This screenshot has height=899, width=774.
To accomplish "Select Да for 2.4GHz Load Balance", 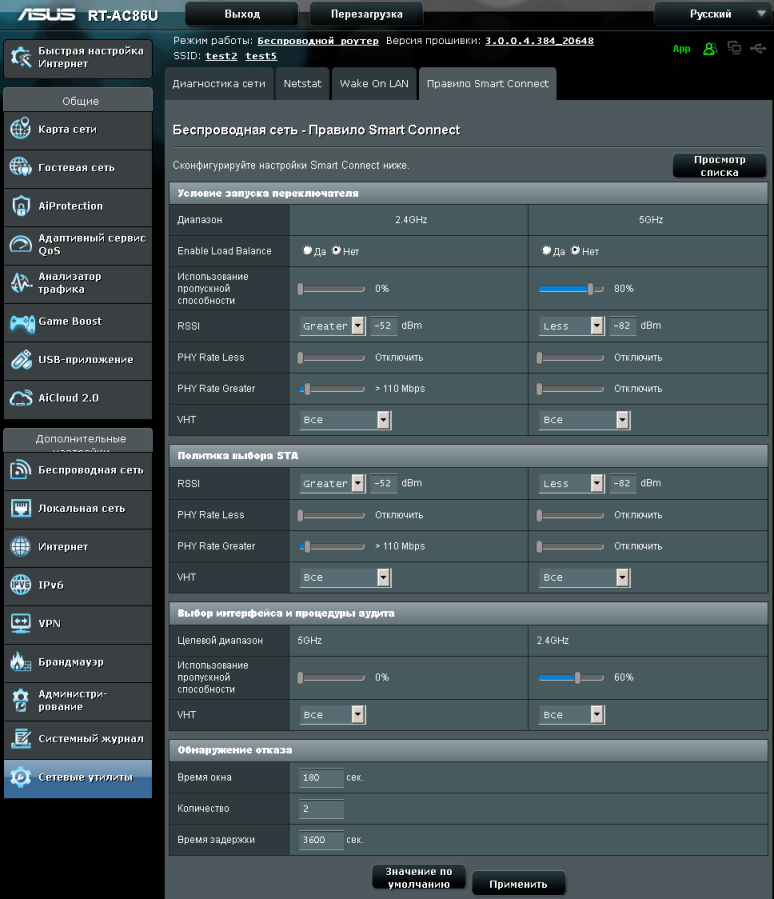I will (307, 250).
